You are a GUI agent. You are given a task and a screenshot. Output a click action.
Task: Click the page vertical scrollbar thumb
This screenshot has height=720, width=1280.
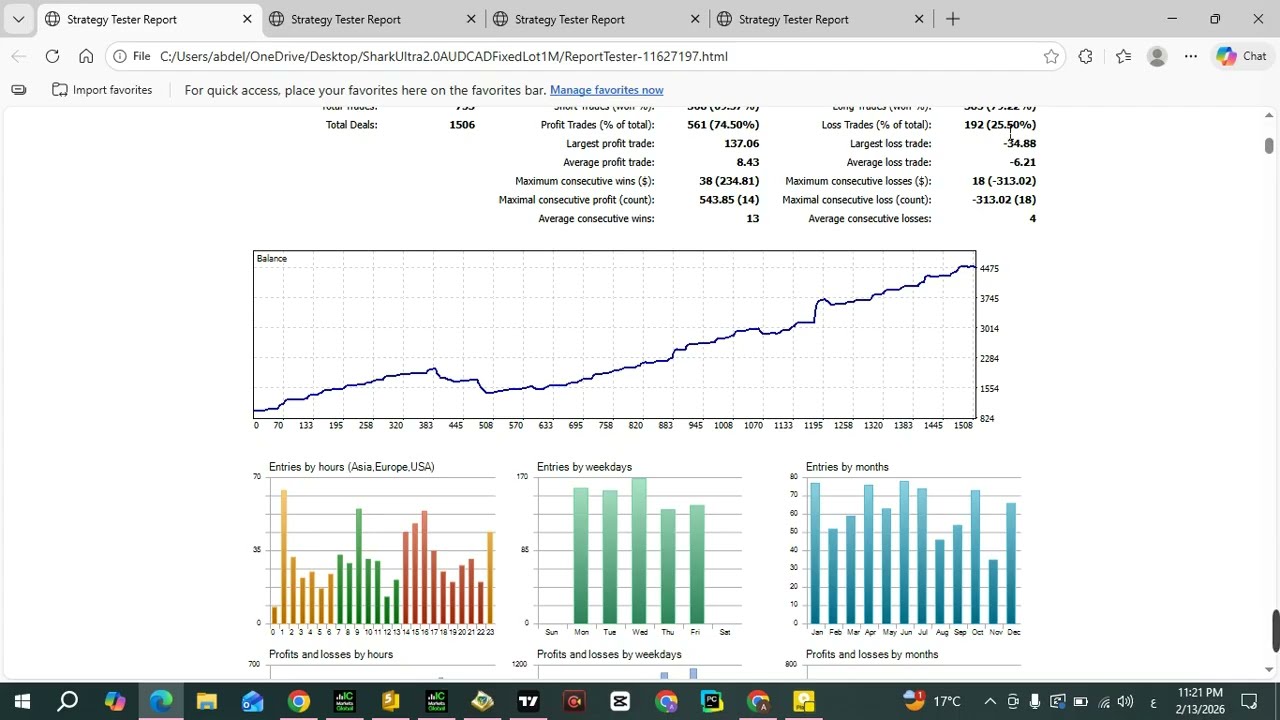[x=1269, y=145]
